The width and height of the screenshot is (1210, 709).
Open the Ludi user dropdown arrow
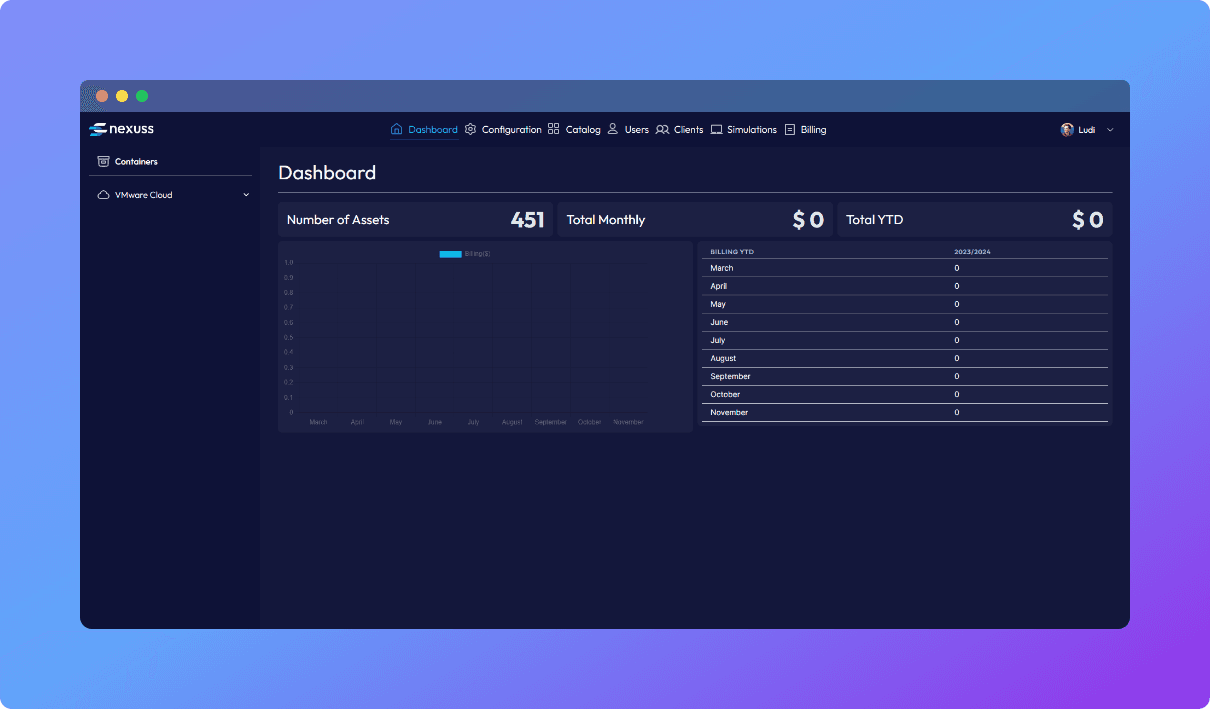click(1110, 130)
